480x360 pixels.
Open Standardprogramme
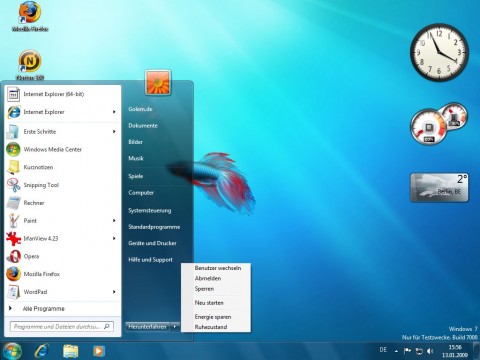[154, 227]
